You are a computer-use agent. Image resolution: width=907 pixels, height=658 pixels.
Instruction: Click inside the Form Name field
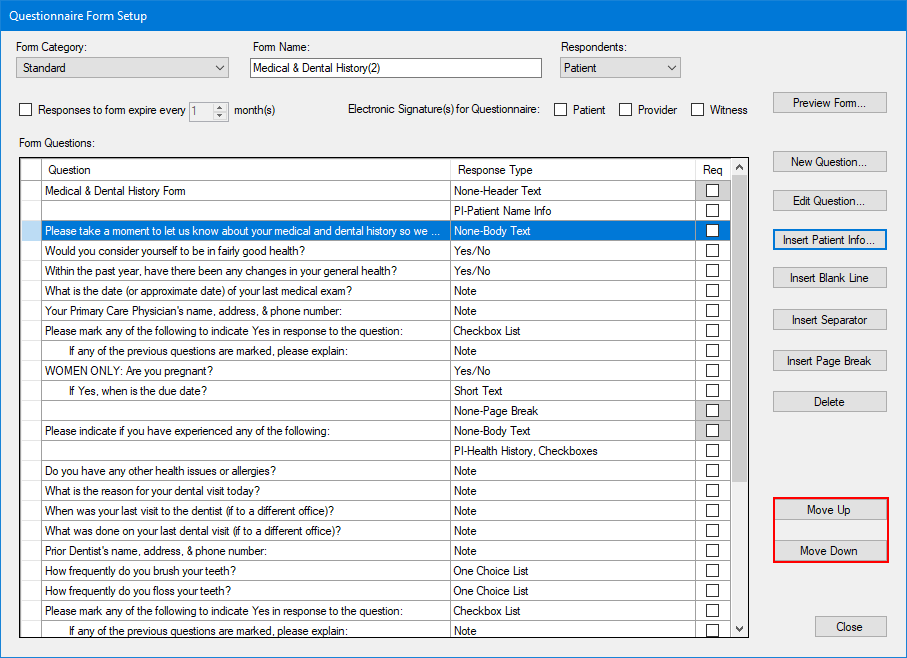[x=395, y=67]
